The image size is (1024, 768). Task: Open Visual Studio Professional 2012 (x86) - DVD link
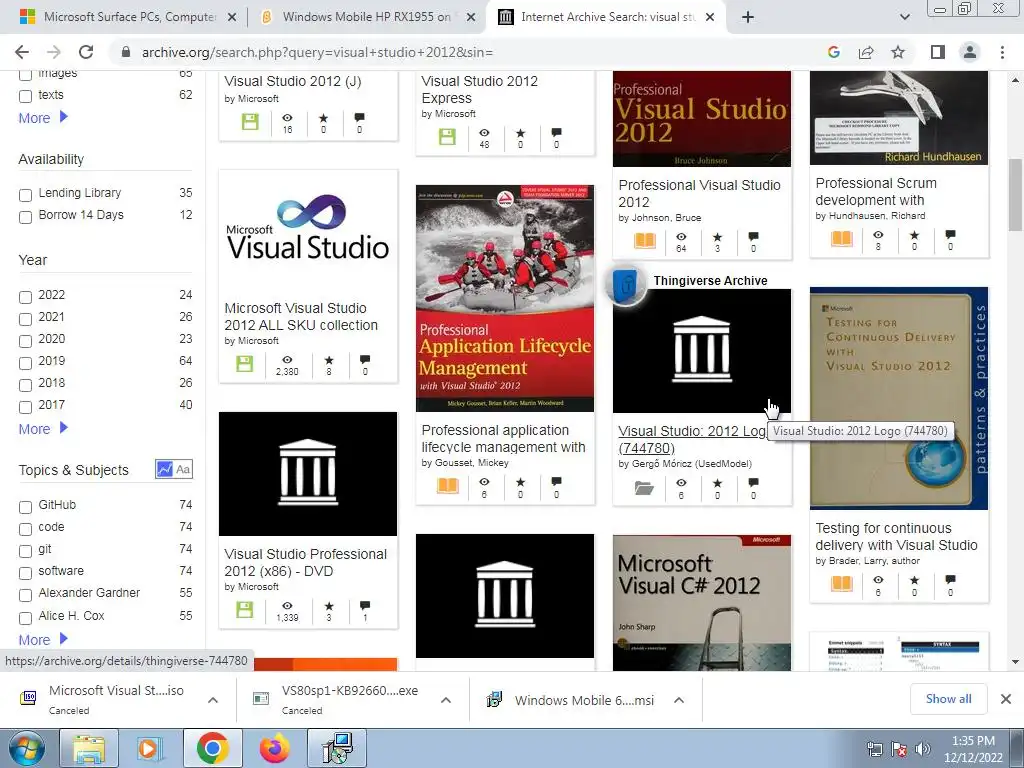[305, 562]
